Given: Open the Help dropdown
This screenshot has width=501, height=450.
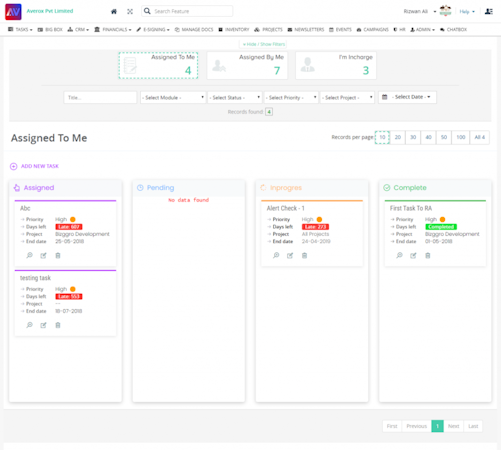Looking at the screenshot, I should pos(467,11).
